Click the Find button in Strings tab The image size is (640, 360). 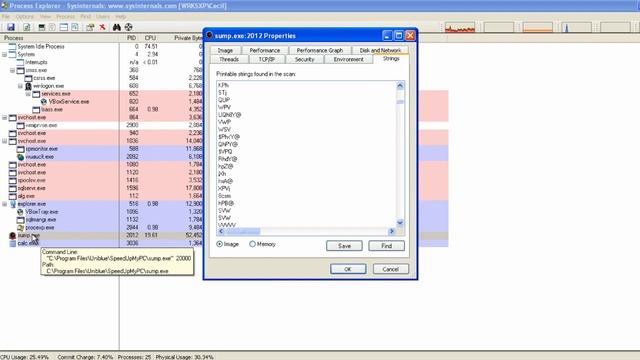pyautogui.click(x=387, y=246)
